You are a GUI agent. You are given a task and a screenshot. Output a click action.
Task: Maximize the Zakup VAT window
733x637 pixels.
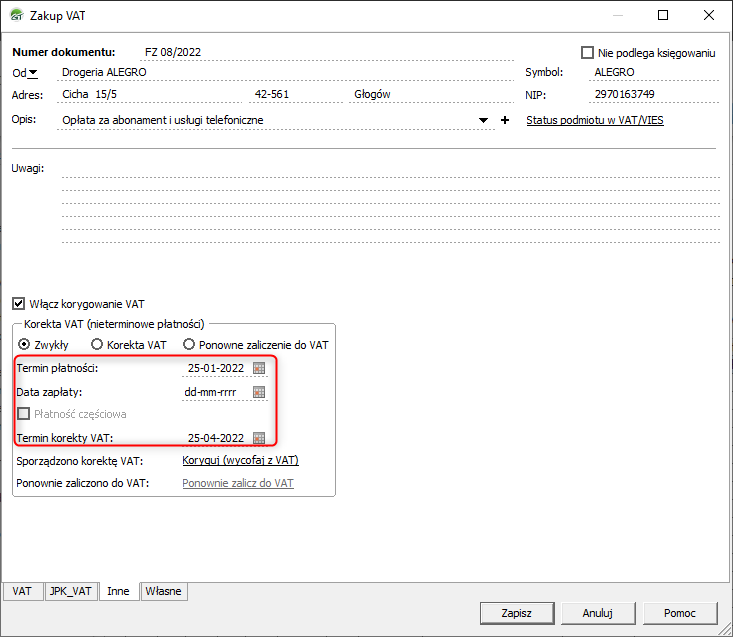point(663,15)
